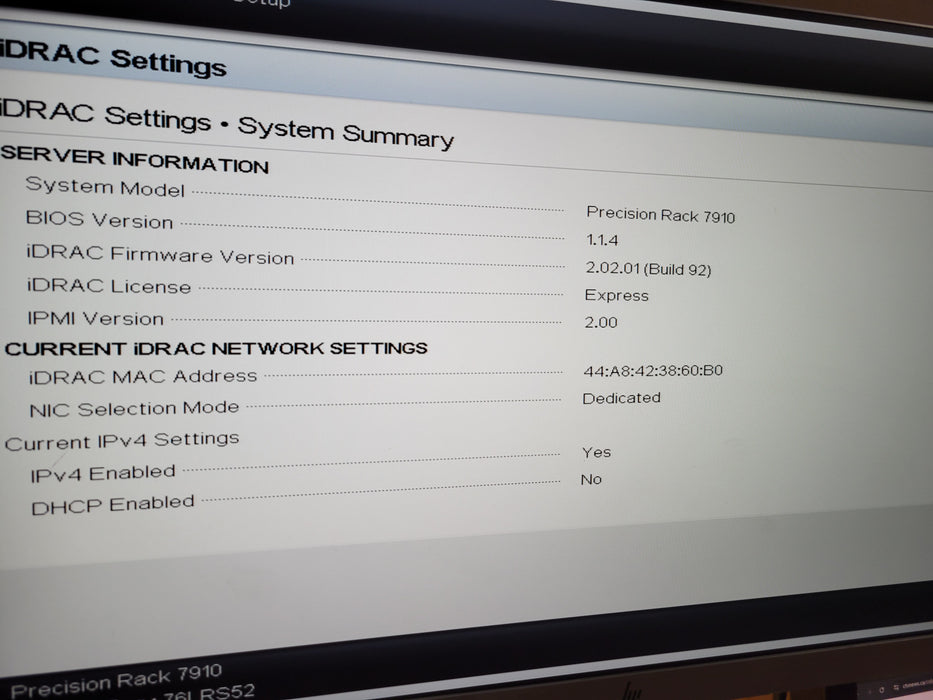Image resolution: width=933 pixels, height=700 pixels.
Task: Click Precision Rack 7910 in bottom status bar
Action: (x=117, y=680)
